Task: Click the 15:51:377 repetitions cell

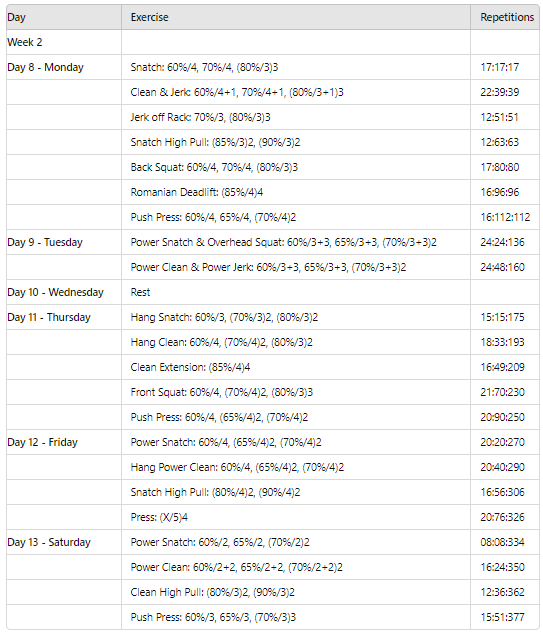Action: point(505,617)
